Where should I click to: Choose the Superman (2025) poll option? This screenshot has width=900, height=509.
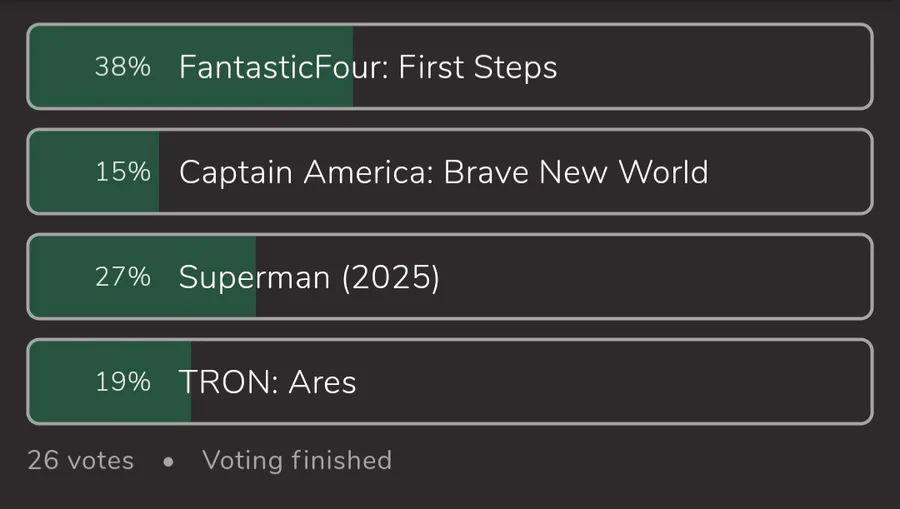pyautogui.click(x=309, y=277)
